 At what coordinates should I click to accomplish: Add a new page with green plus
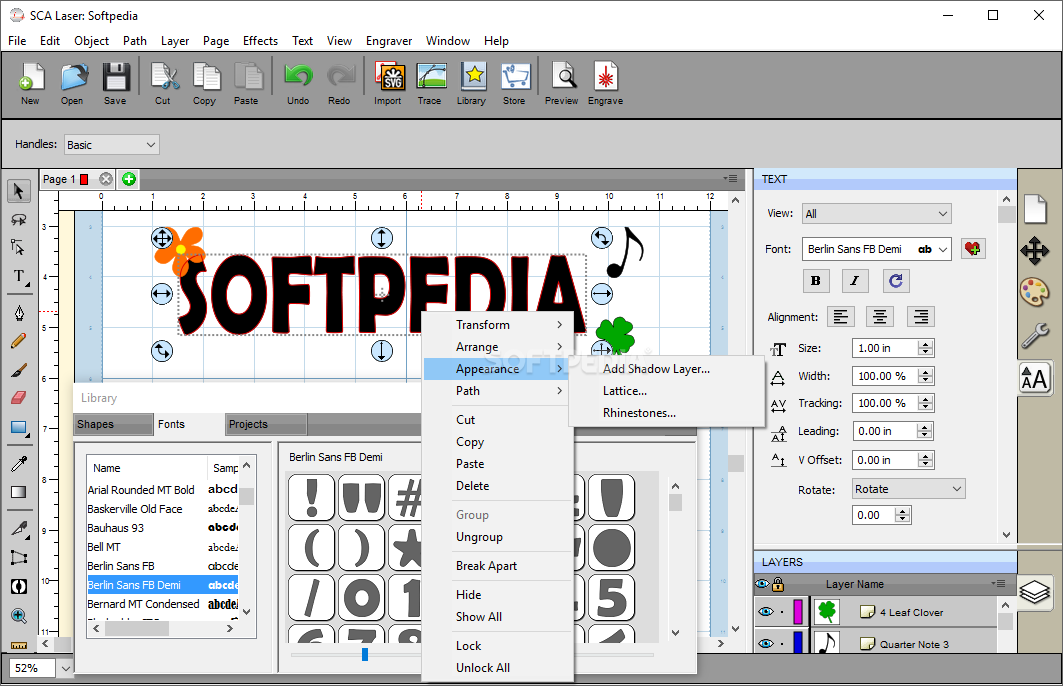(129, 179)
